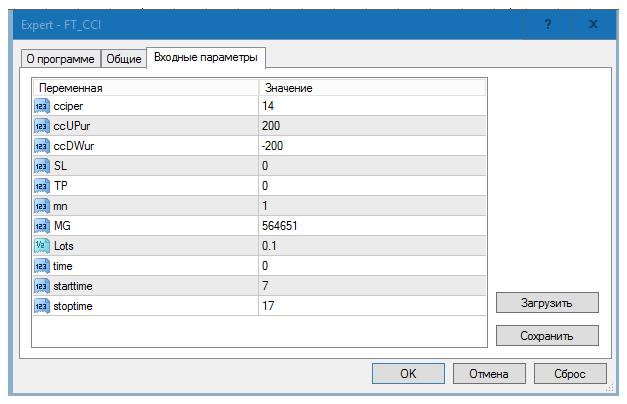The width and height of the screenshot is (627, 404).
Task: Click the double-type icon beside Lots
Action: 42,246
